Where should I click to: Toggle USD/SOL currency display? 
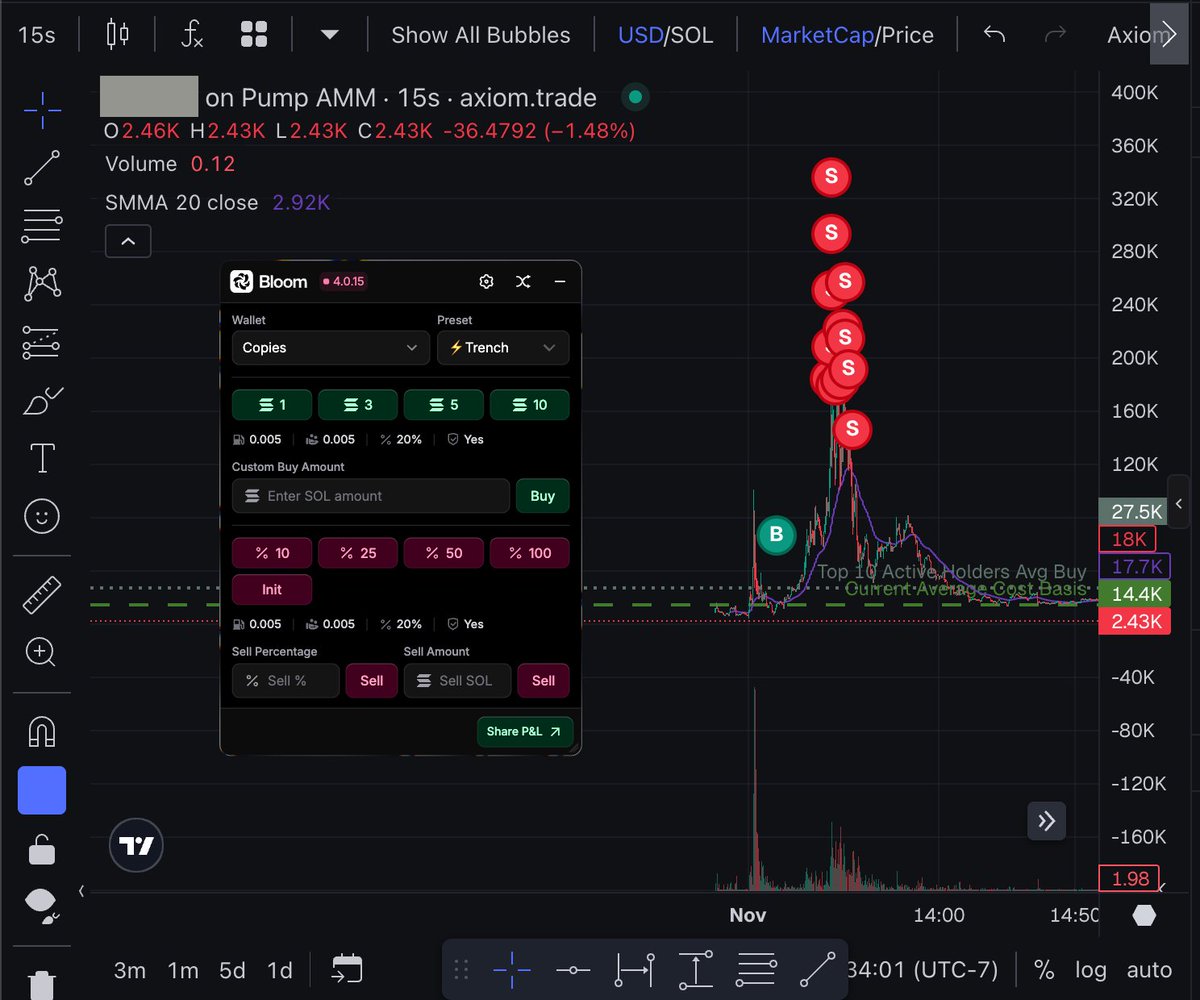pyautogui.click(x=665, y=35)
